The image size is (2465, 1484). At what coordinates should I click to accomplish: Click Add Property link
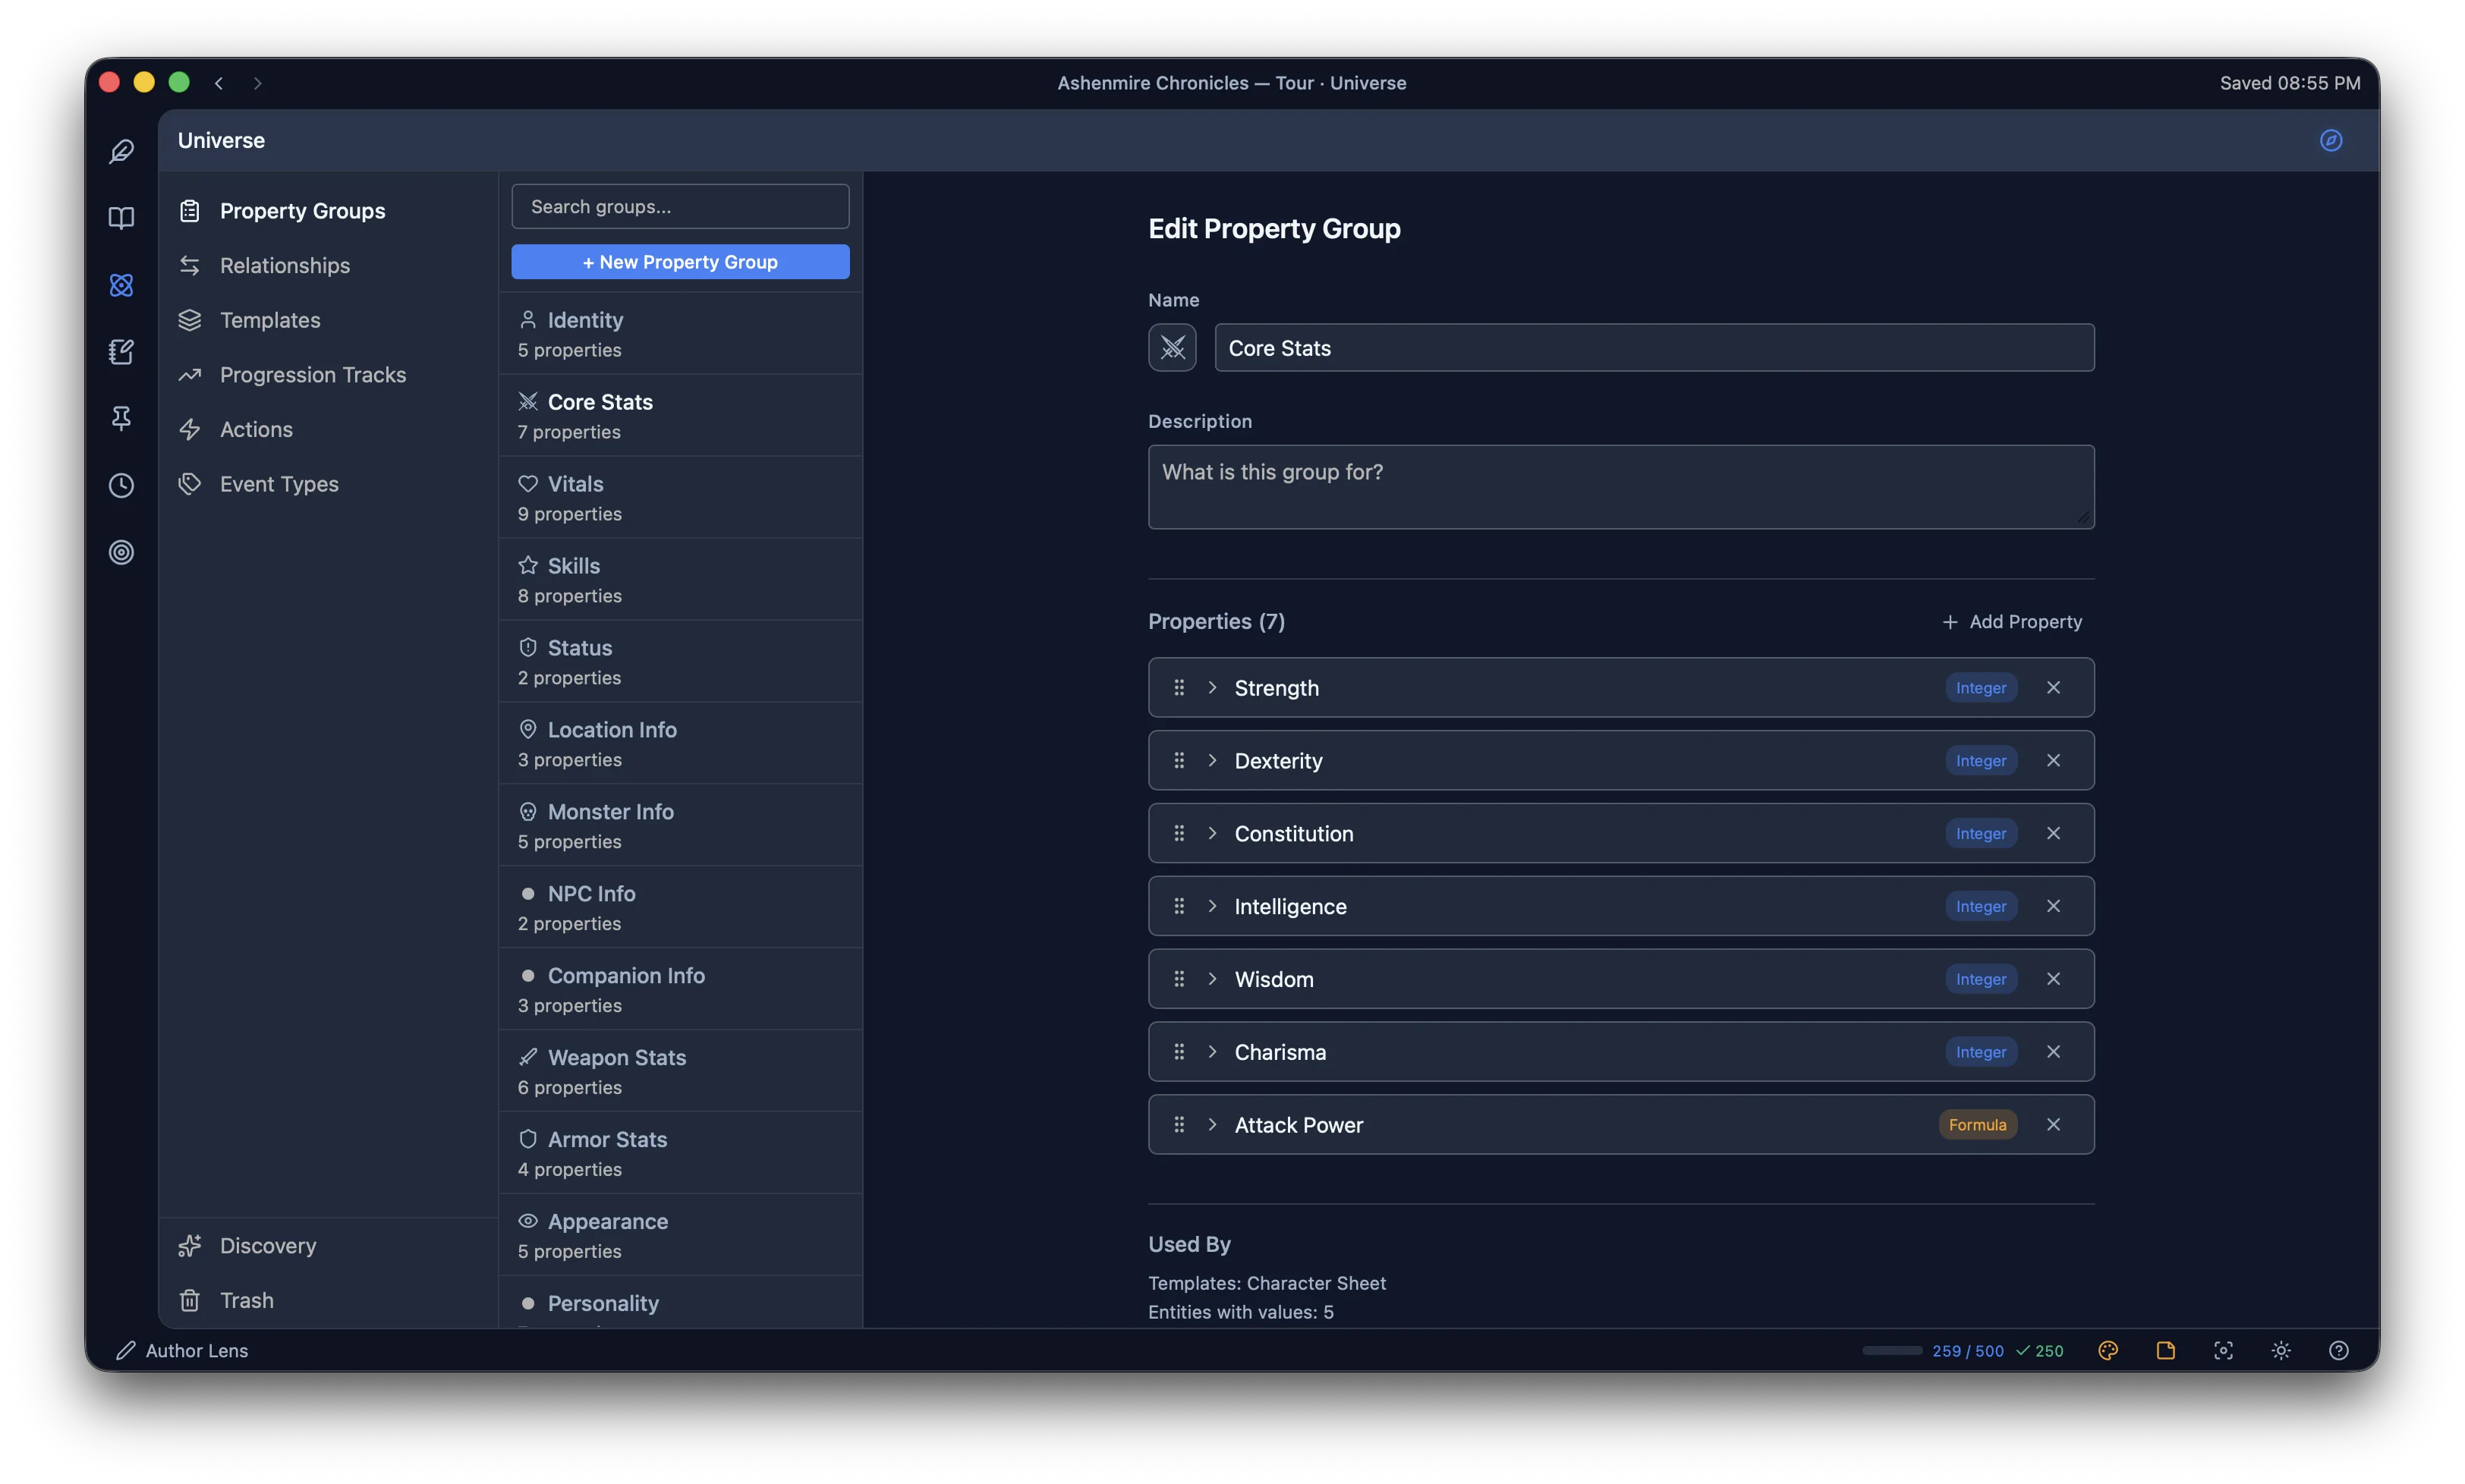pos(2011,621)
